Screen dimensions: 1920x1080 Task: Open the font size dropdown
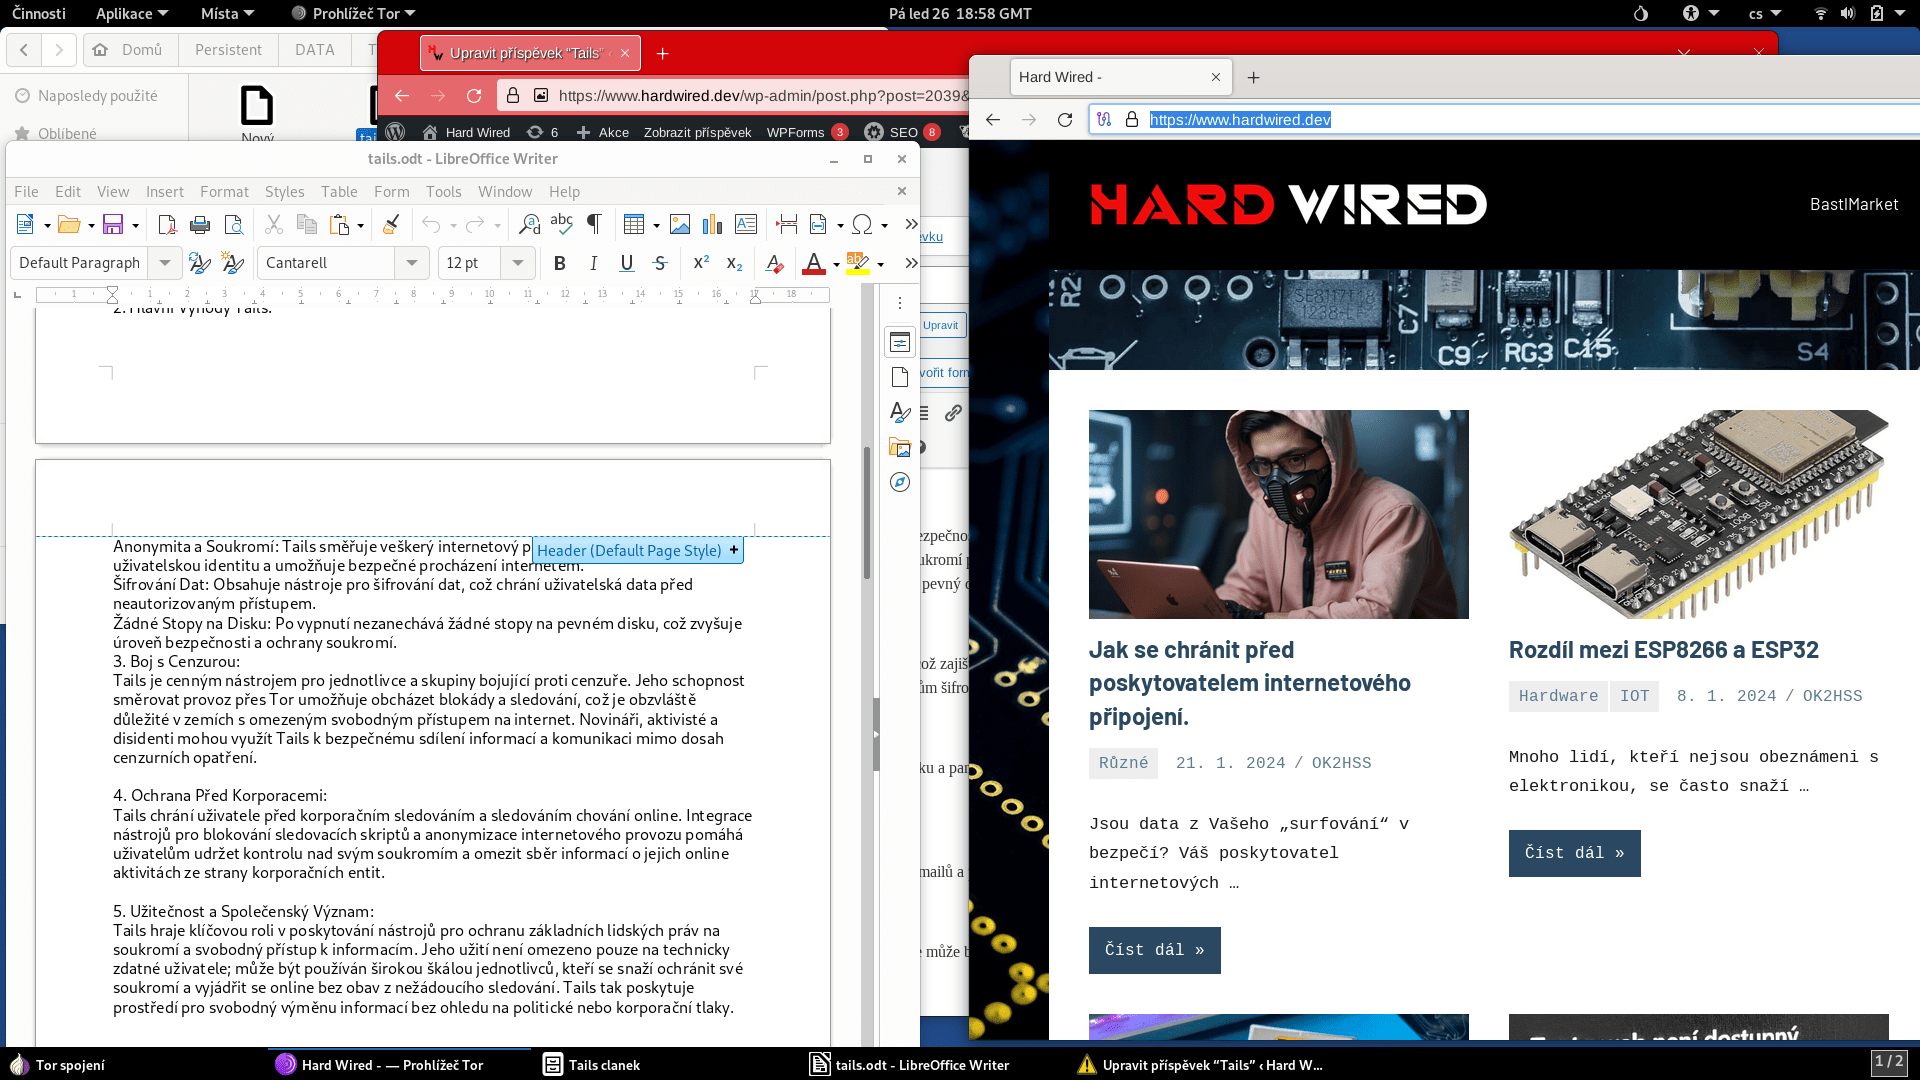point(517,263)
